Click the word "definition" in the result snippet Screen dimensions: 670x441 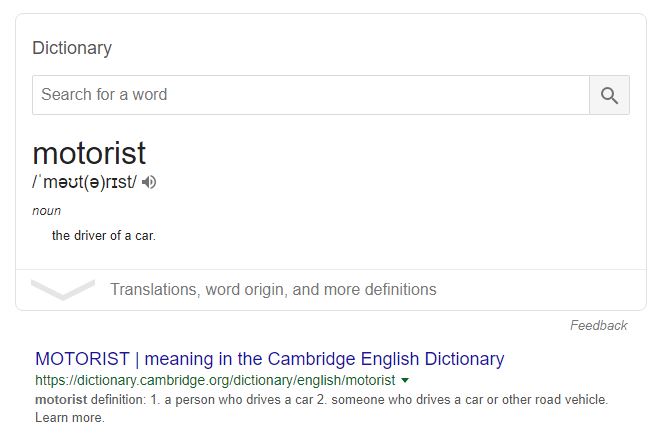point(120,399)
